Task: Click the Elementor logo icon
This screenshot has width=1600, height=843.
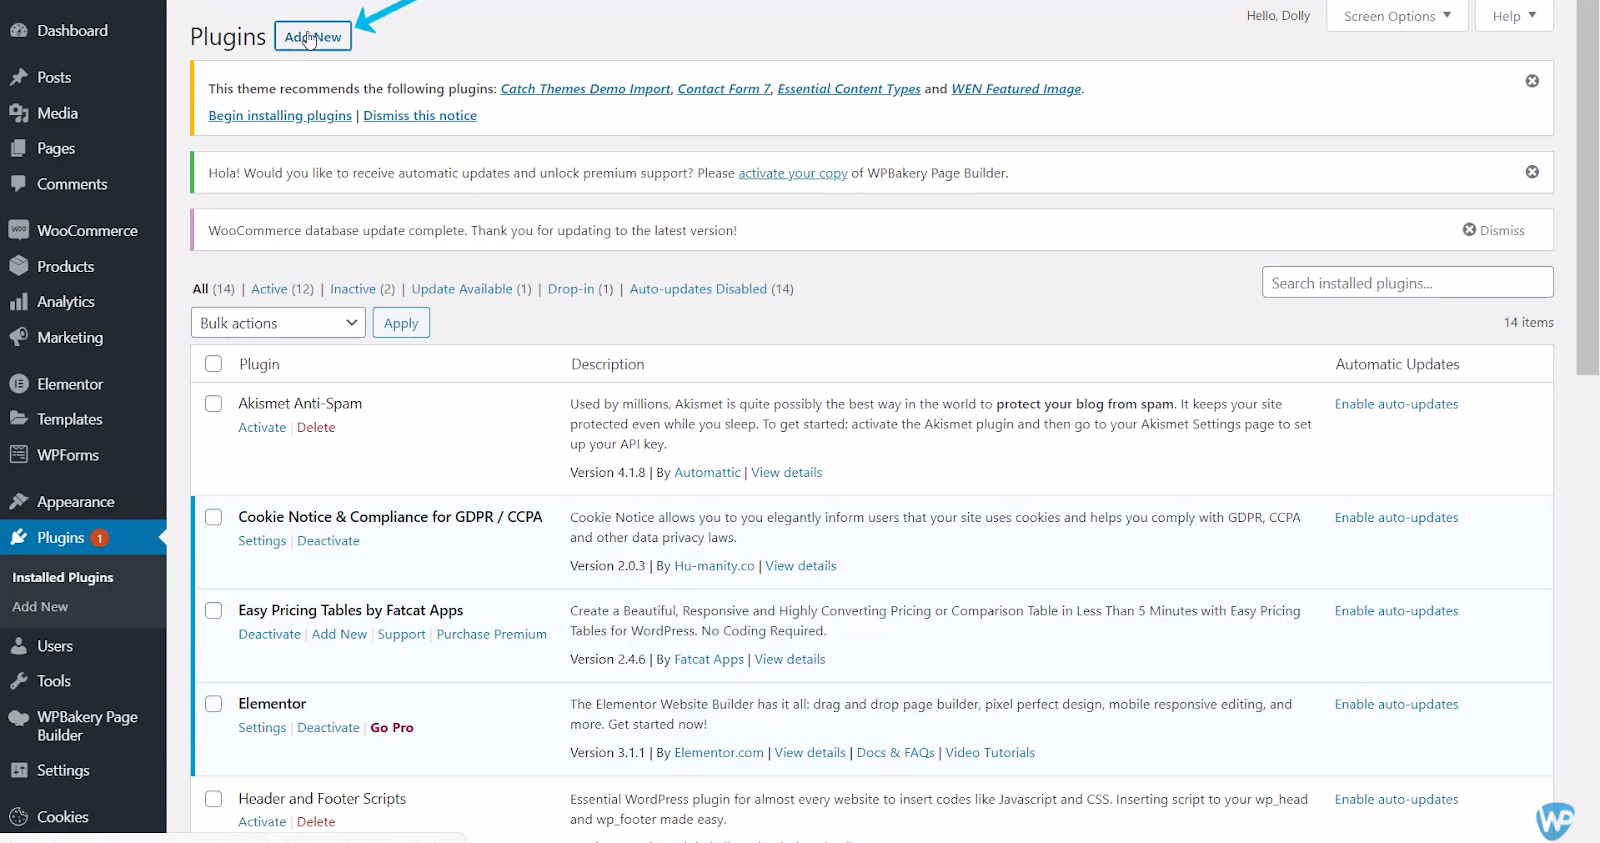Action: (x=18, y=384)
